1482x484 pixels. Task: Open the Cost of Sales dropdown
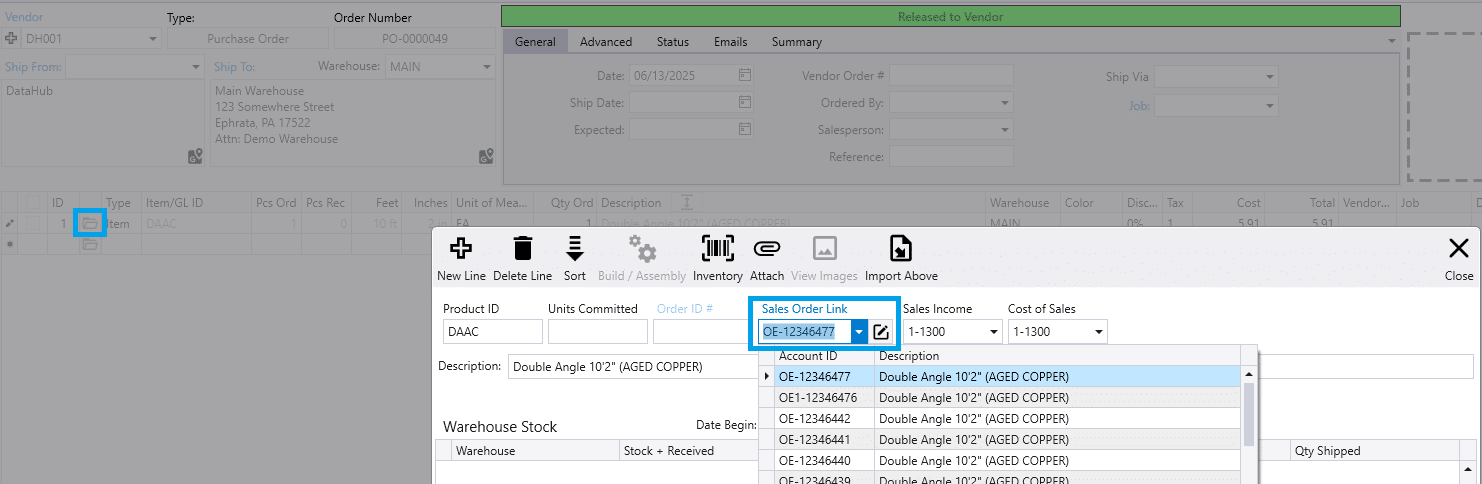coord(1098,332)
